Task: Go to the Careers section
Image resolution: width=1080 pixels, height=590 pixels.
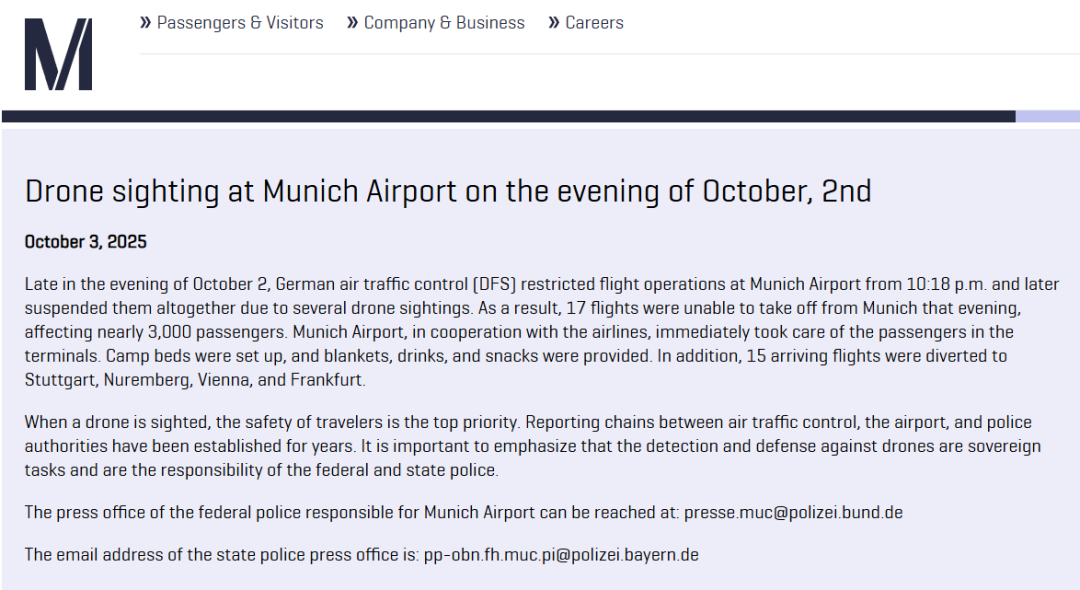Action: tap(594, 22)
